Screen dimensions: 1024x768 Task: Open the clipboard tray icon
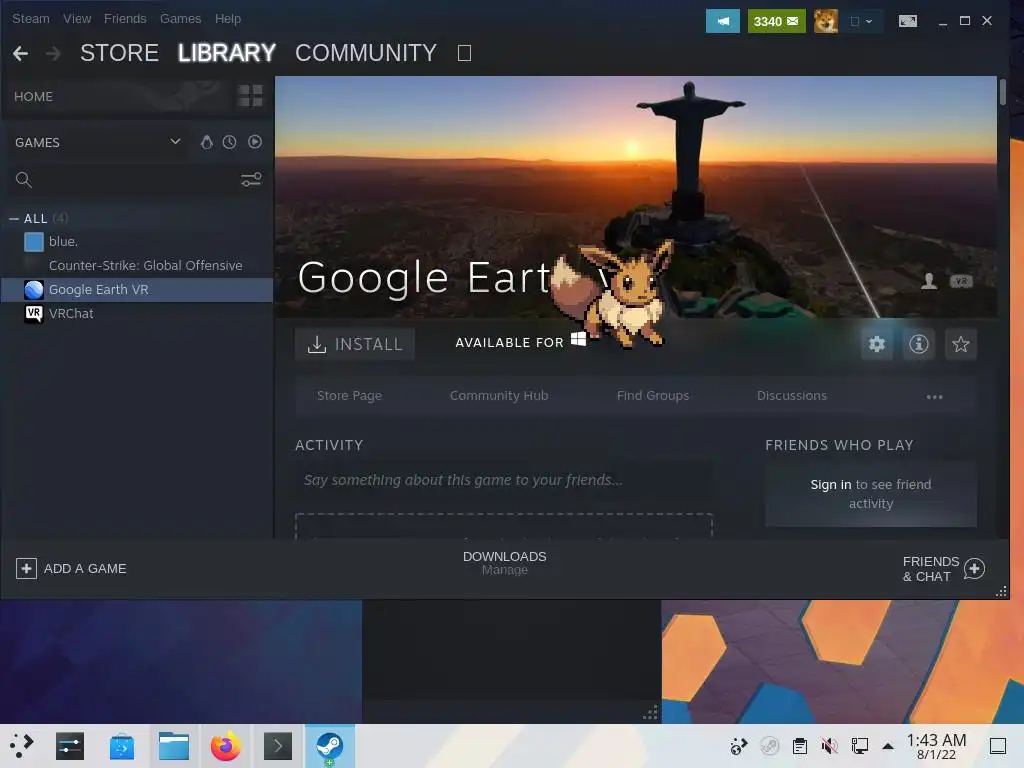[799, 746]
